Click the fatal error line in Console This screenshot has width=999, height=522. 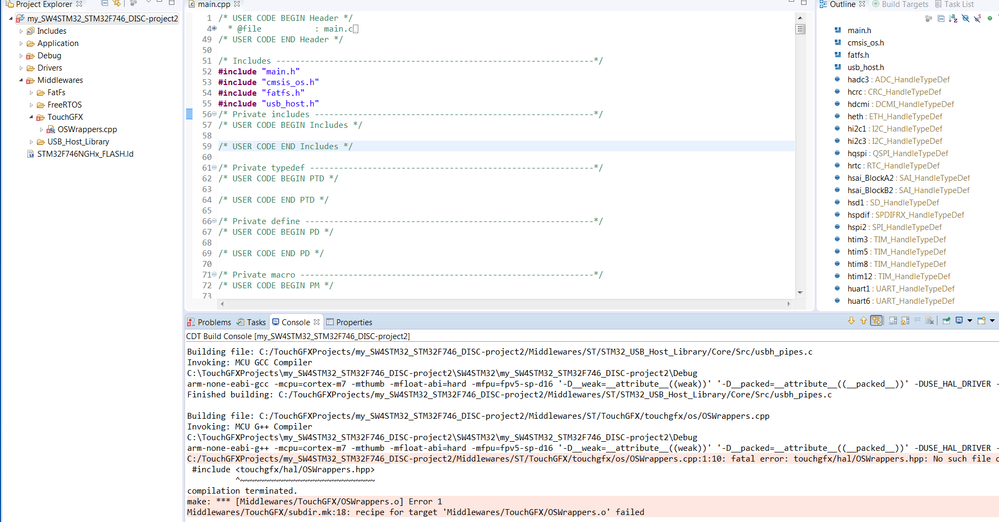click(592, 459)
